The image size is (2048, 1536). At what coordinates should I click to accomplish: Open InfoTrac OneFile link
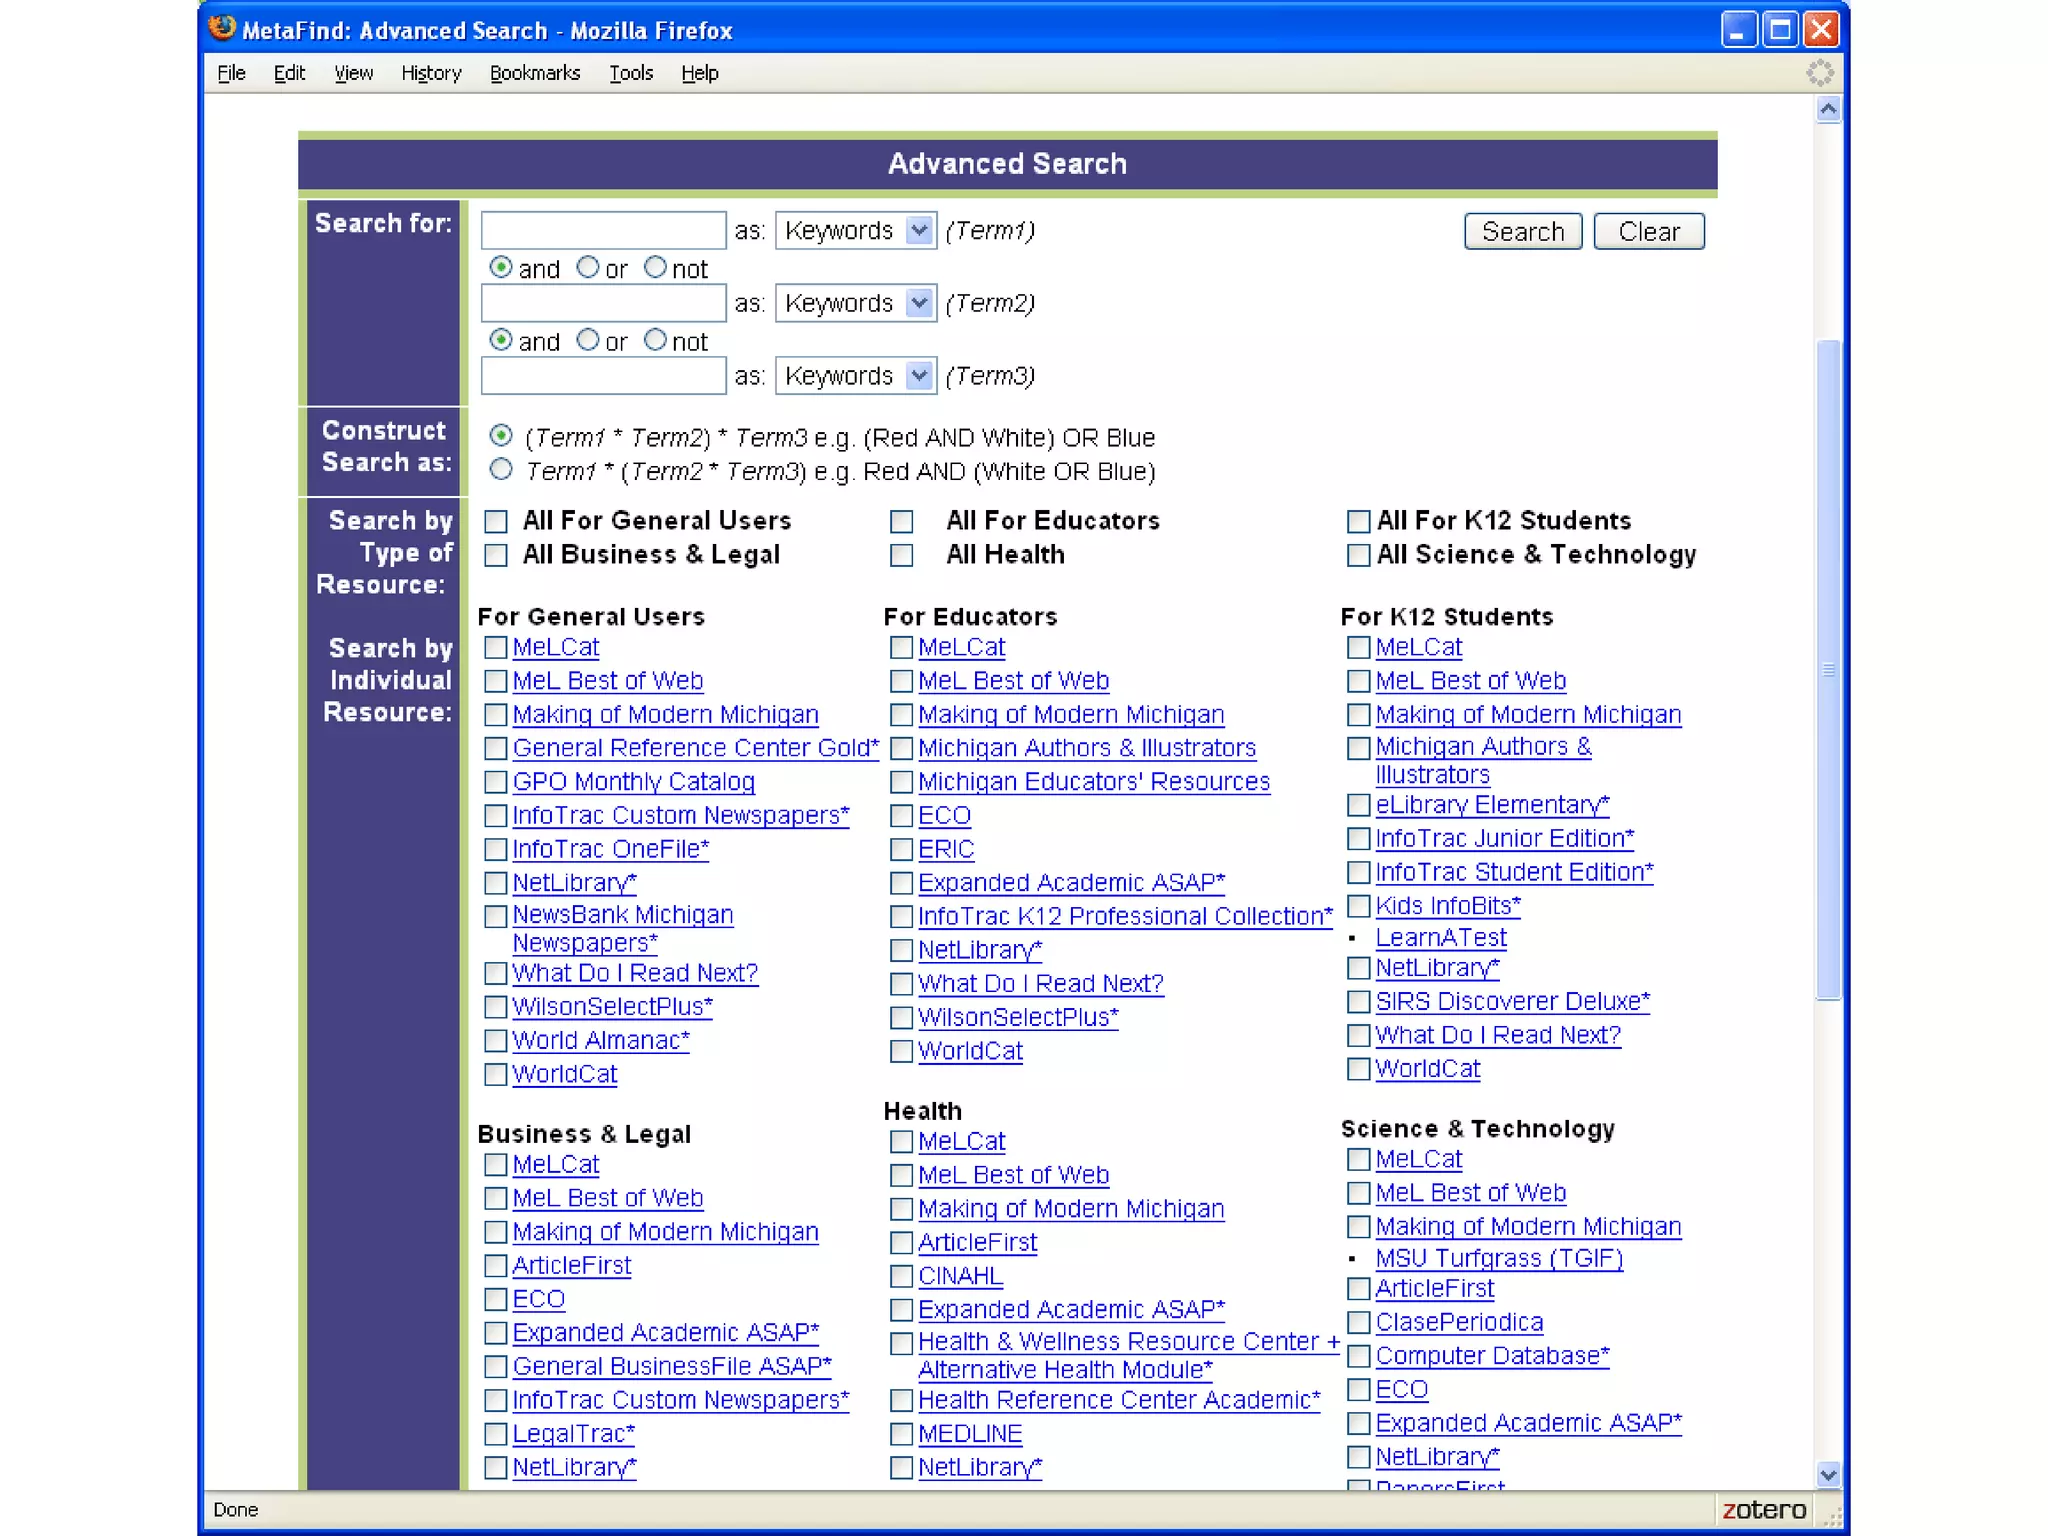[611, 849]
